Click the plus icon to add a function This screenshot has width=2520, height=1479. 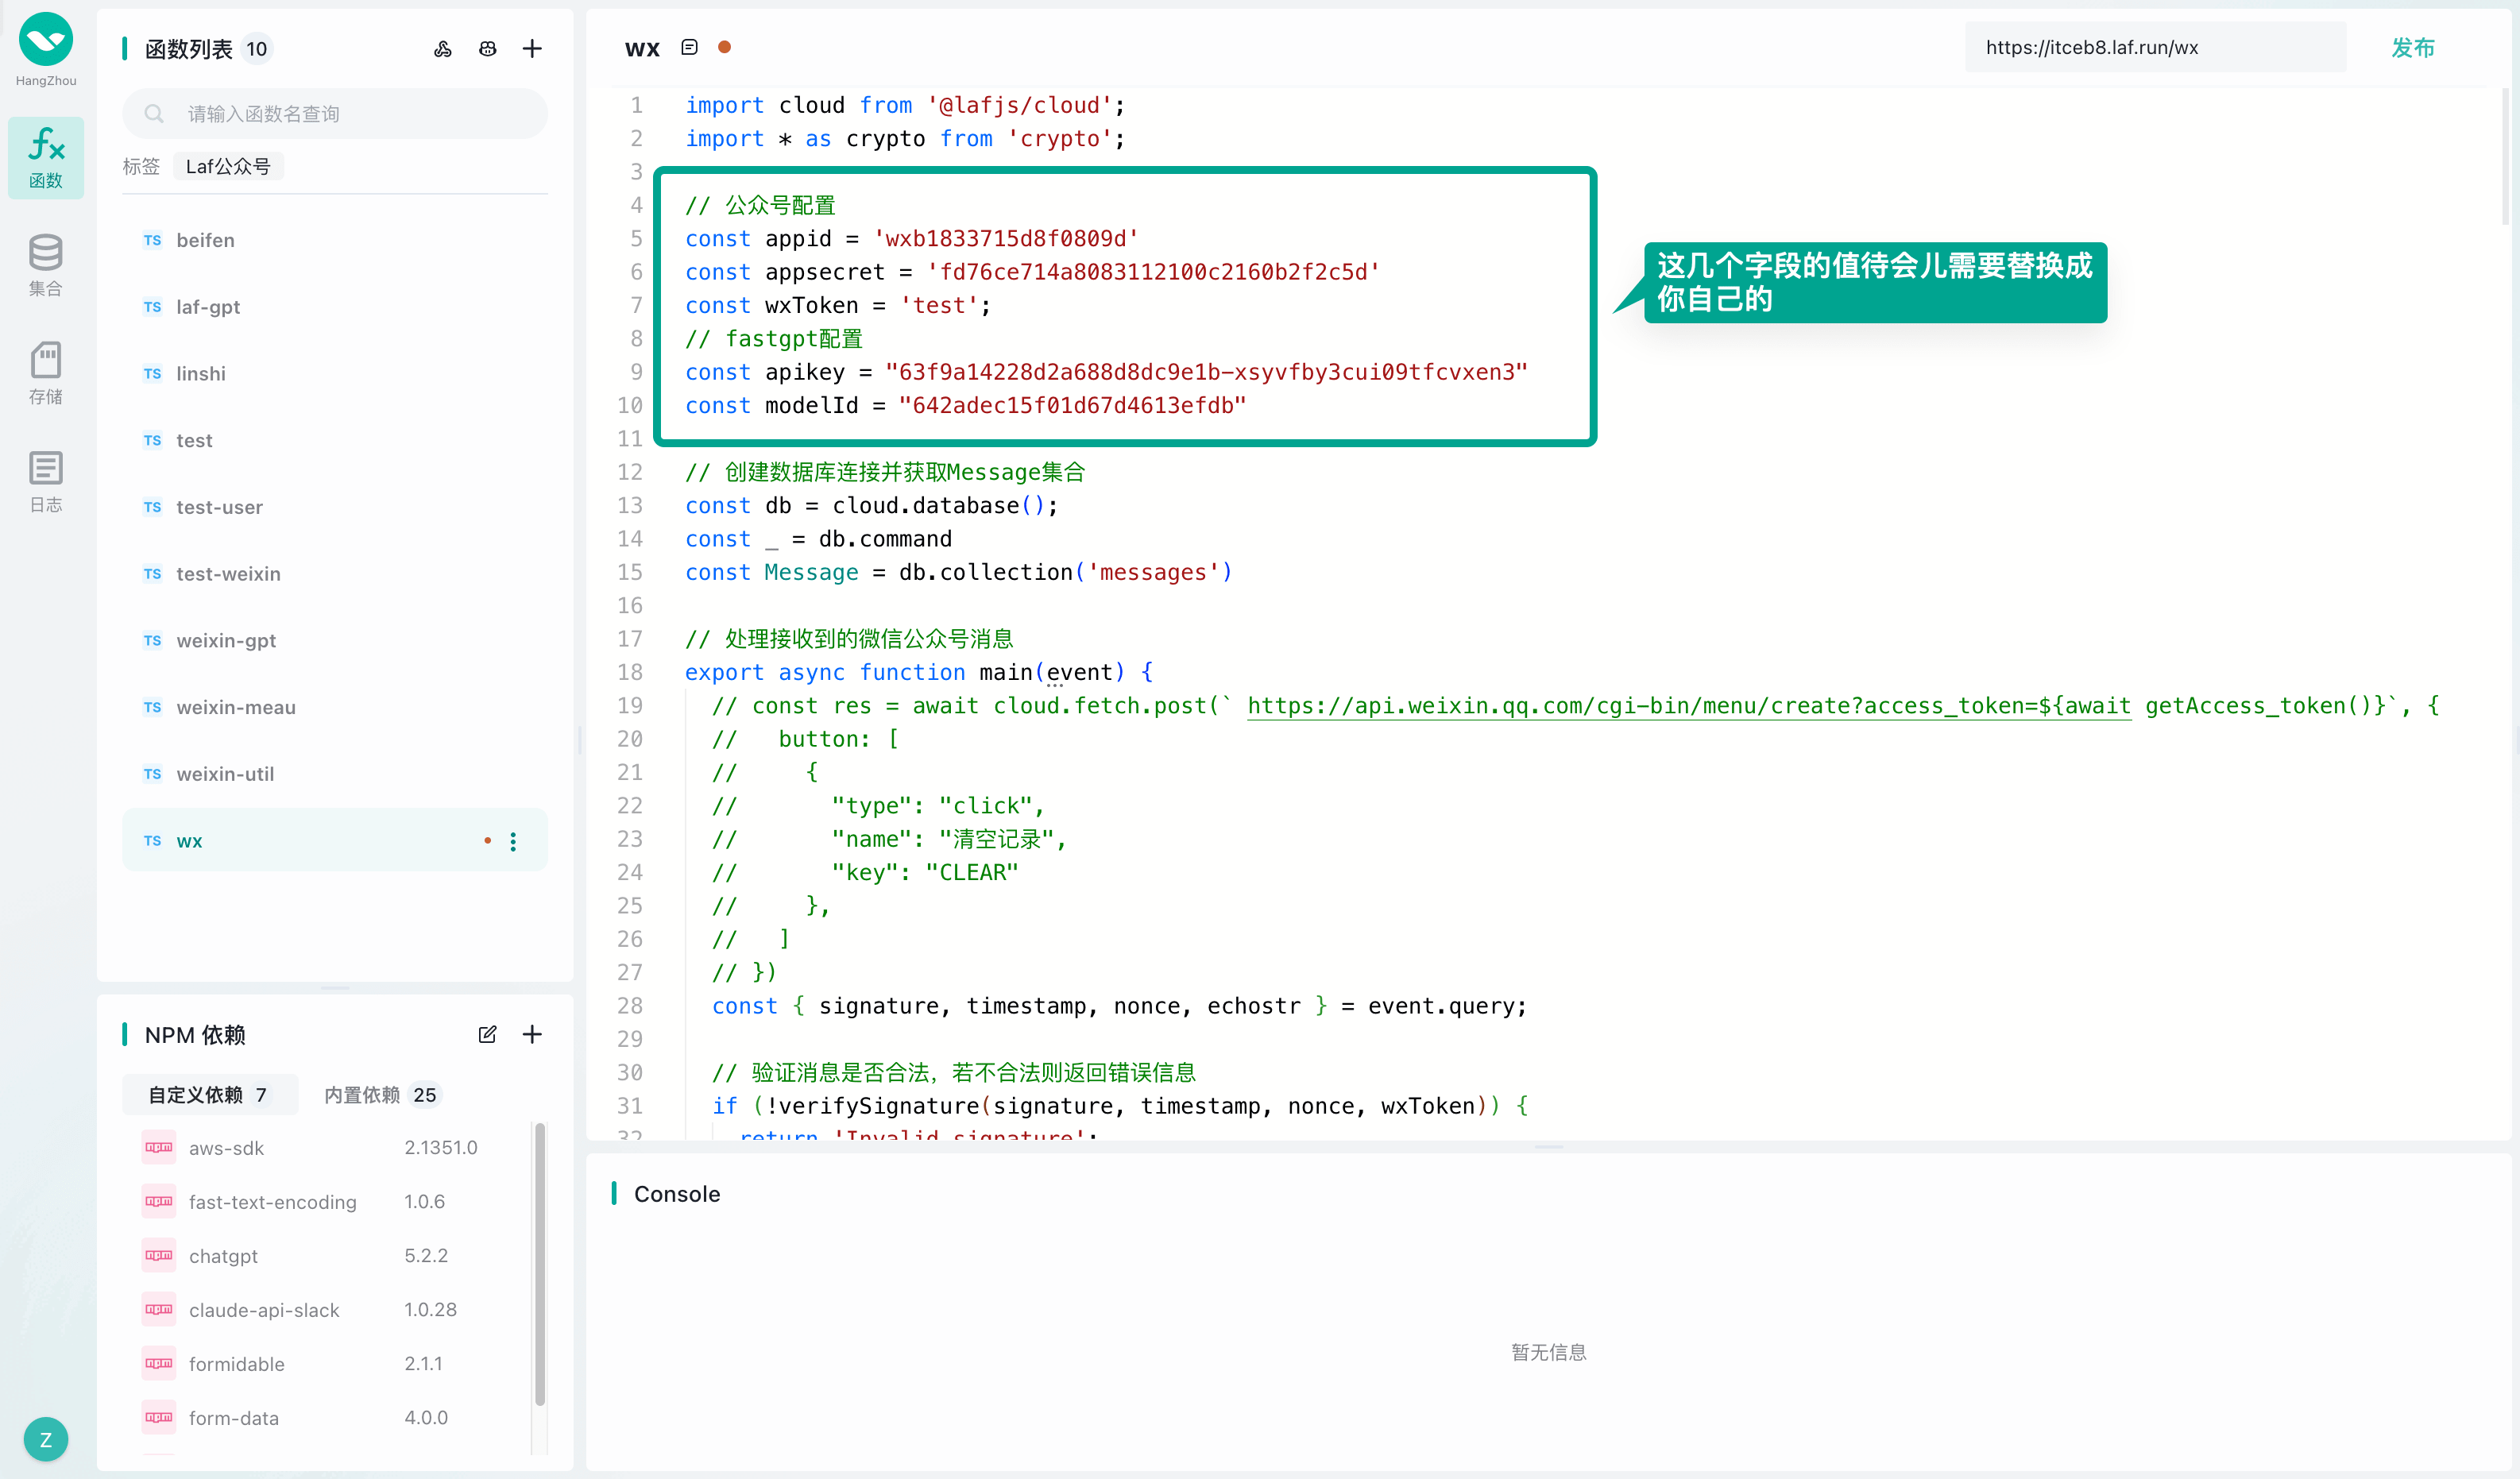(532, 48)
